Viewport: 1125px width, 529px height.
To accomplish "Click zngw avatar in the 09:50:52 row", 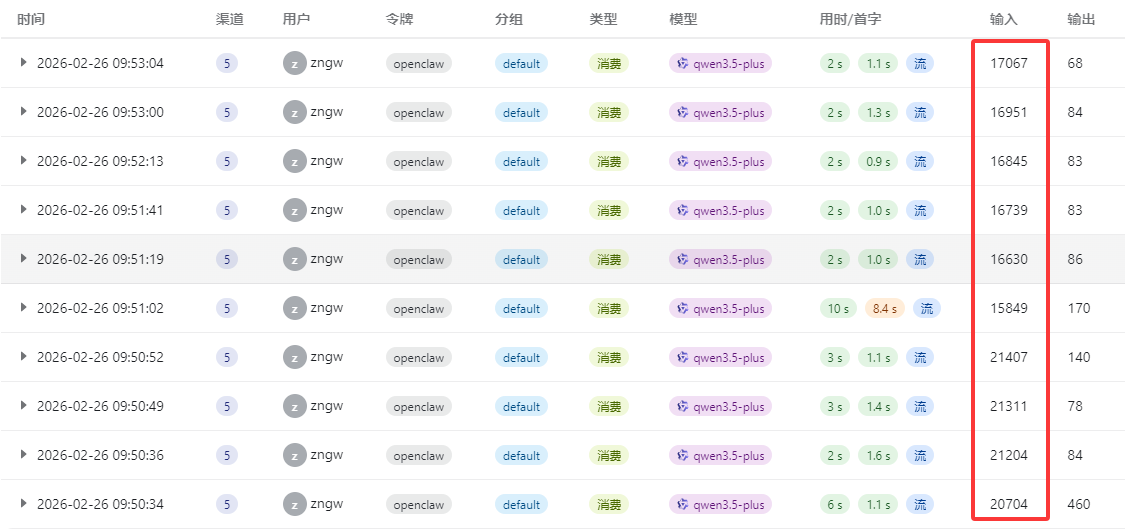I will click(x=294, y=357).
